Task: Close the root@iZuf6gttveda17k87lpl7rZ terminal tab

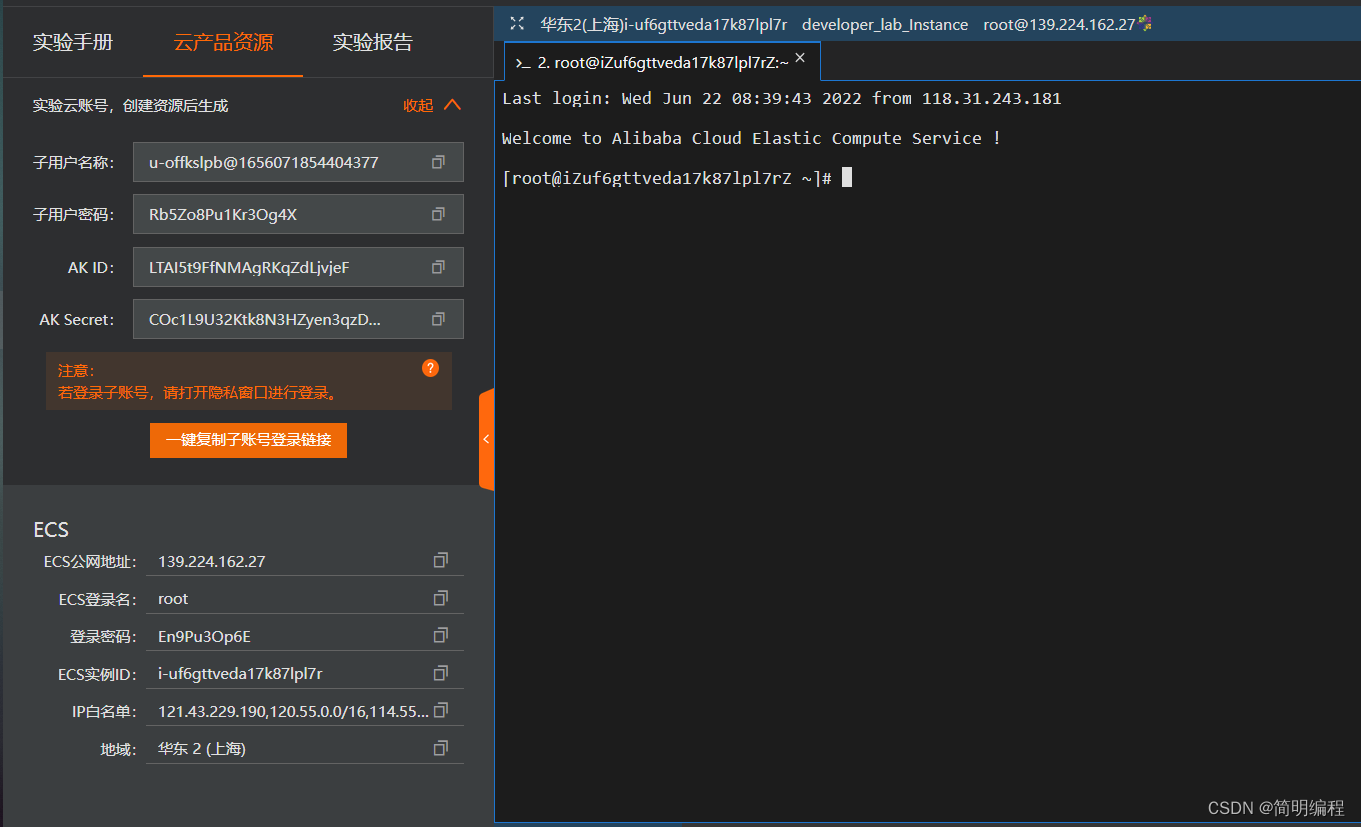Action: [x=800, y=58]
